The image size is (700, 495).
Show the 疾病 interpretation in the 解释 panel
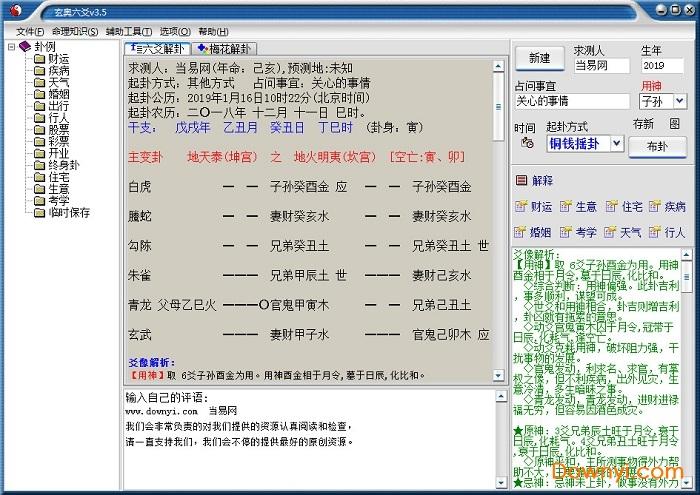[x=667, y=207]
